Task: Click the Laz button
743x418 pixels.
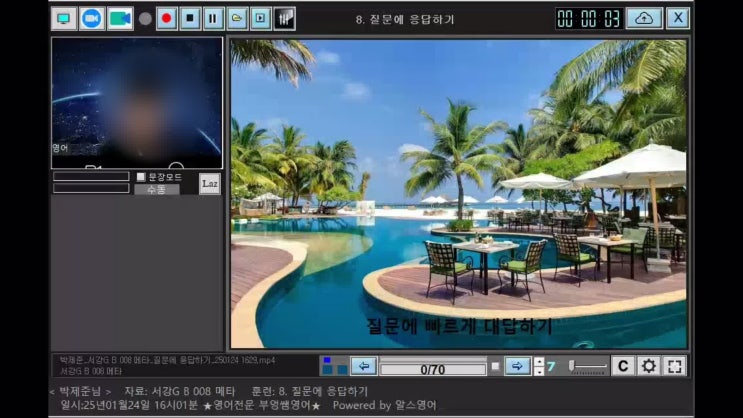Action: (209, 184)
